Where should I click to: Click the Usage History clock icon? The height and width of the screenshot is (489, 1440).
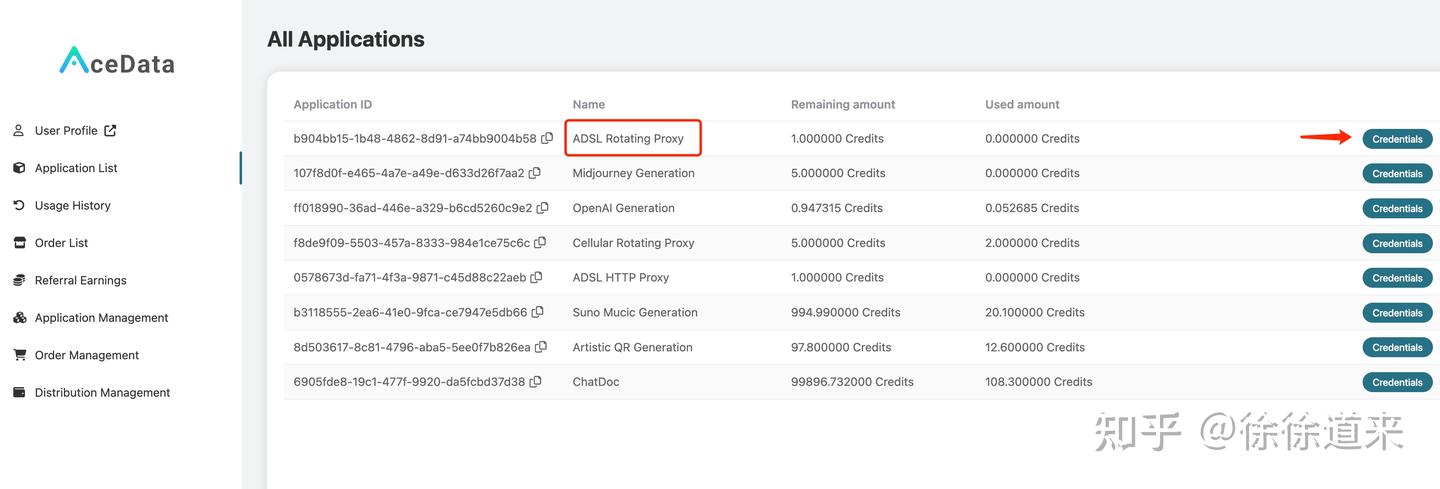click(x=18, y=205)
